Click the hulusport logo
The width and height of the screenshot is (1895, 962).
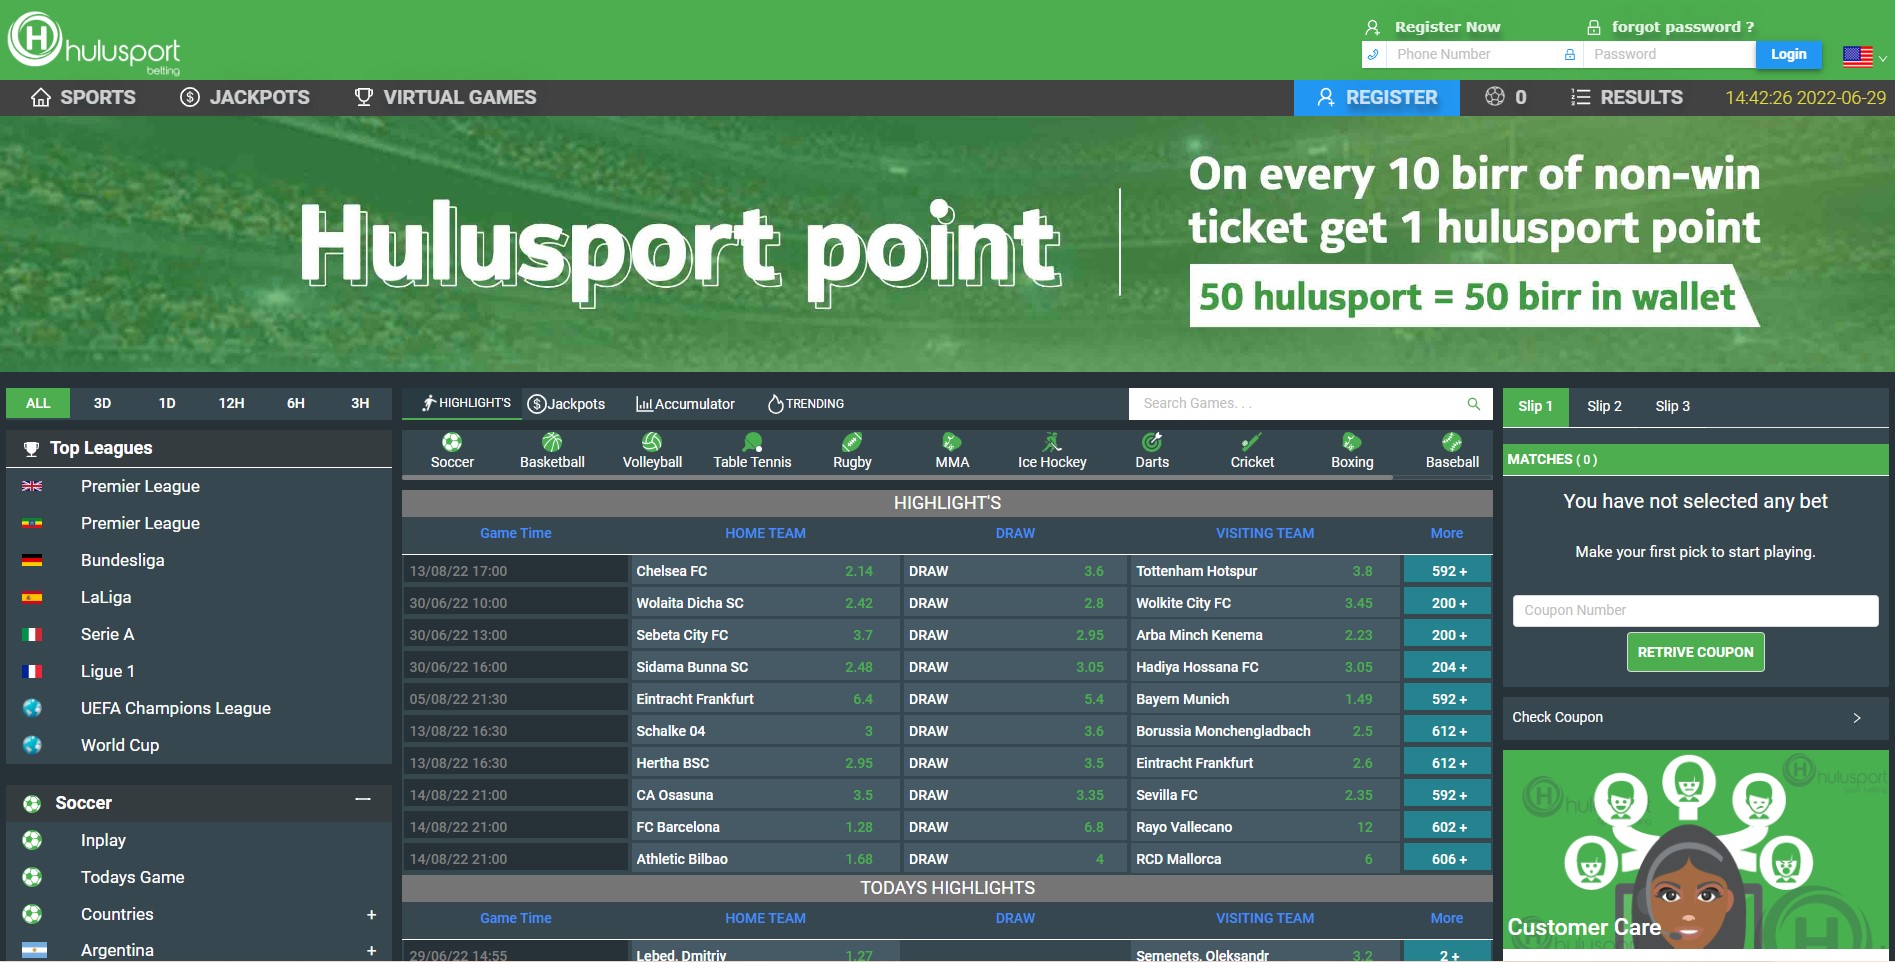point(94,42)
